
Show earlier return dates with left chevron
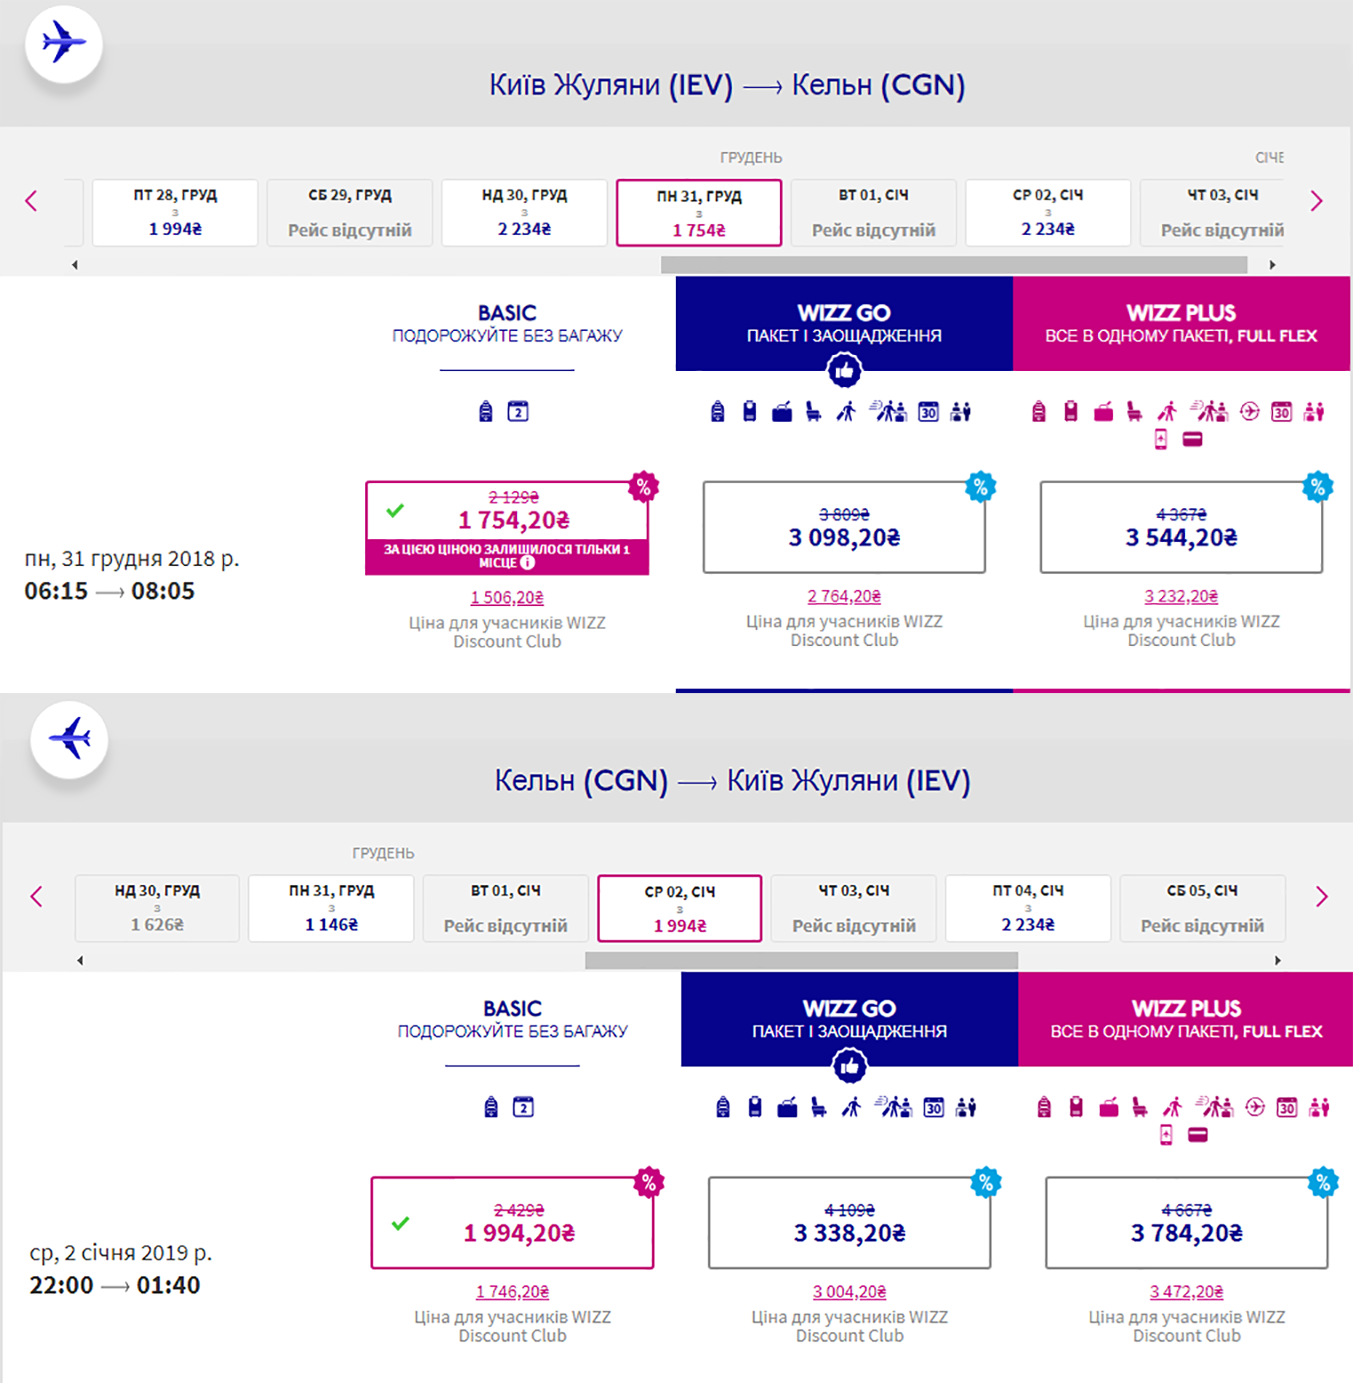(x=37, y=896)
